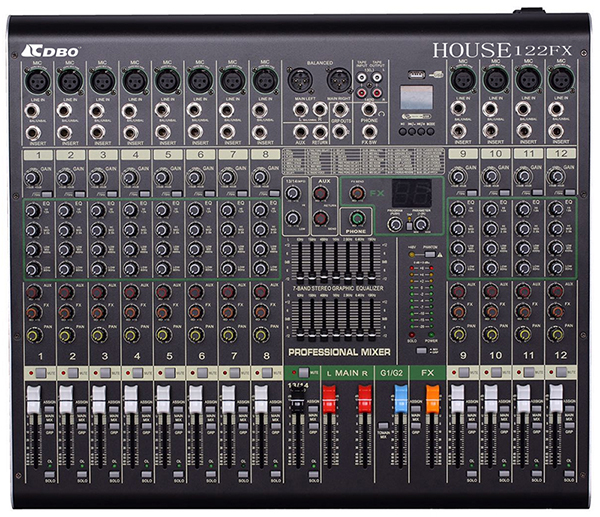Toggle the 13/14 channel SOLO button
600x517 pixels.
pyautogui.click(x=313, y=474)
